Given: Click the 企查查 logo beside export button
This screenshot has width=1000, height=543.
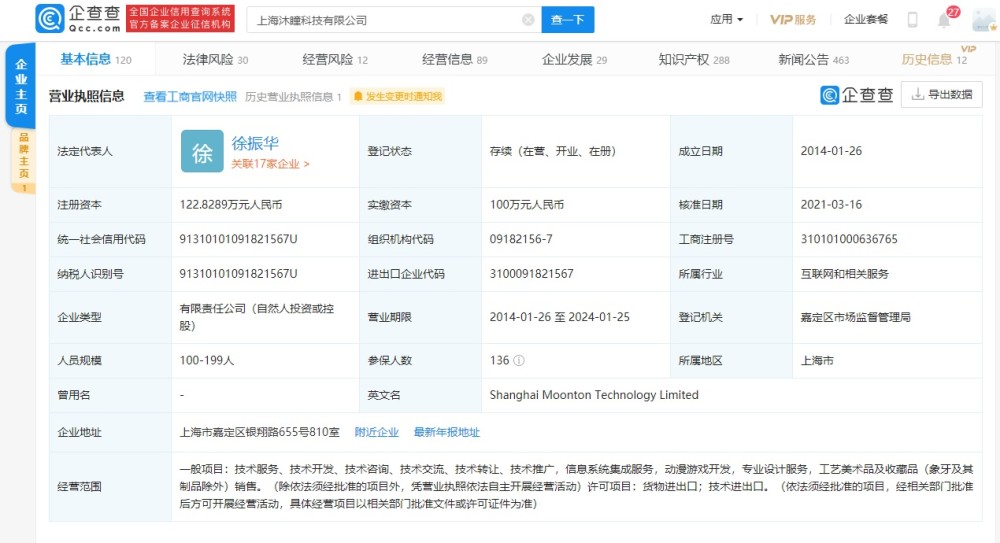Looking at the screenshot, I should pos(856,95).
